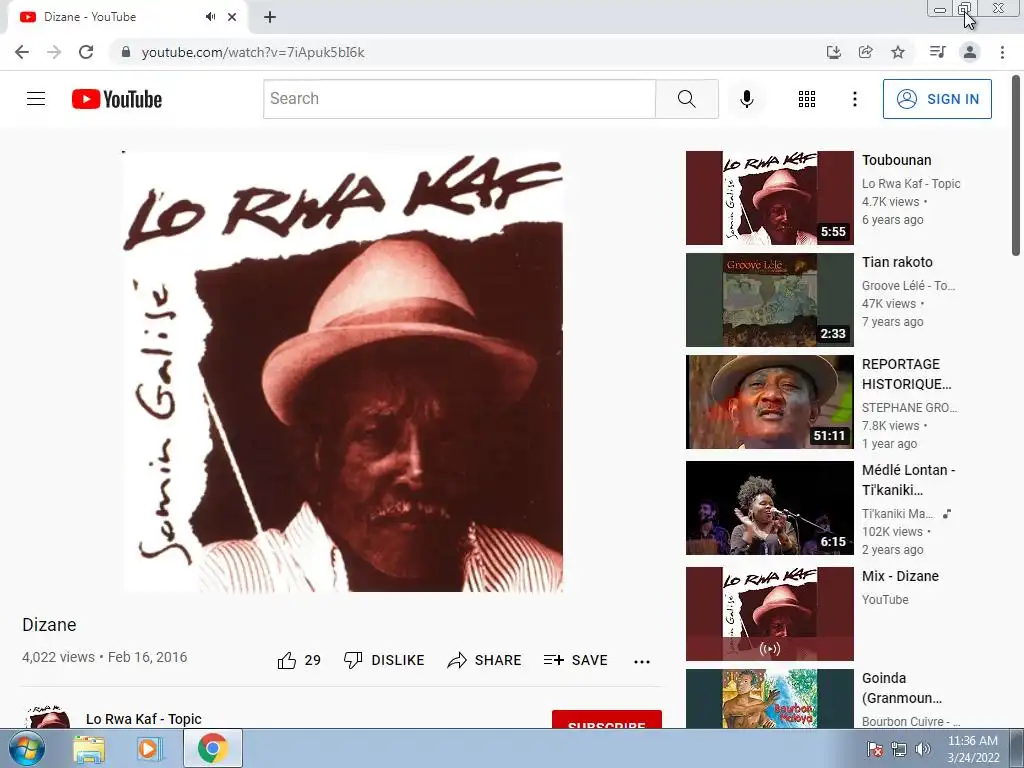
Task: Click the search magnifier button
Action: [686, 99]
